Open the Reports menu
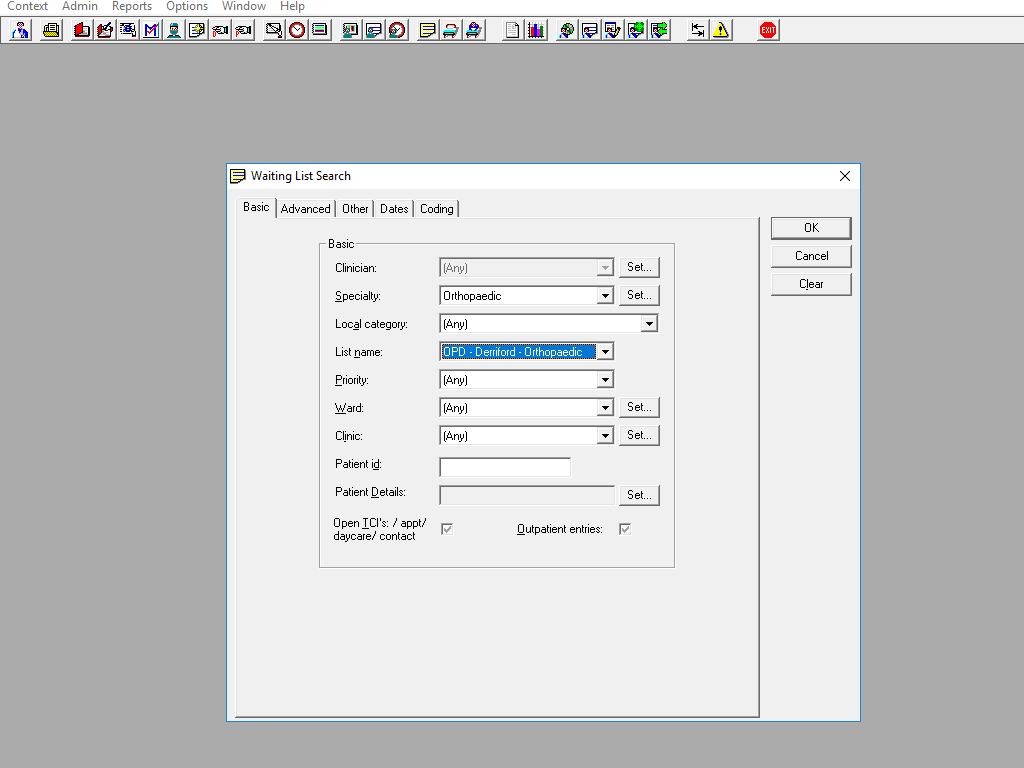 [132, 7]
